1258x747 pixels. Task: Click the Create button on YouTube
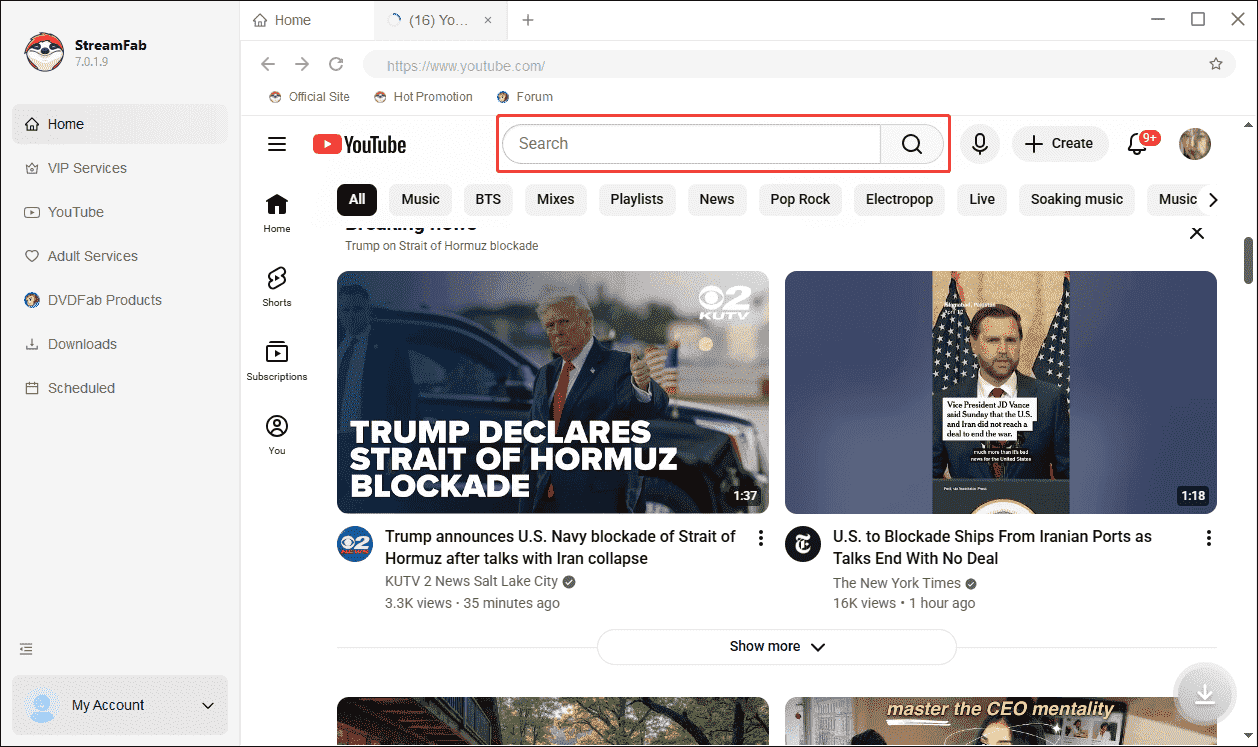point(1059,144)
